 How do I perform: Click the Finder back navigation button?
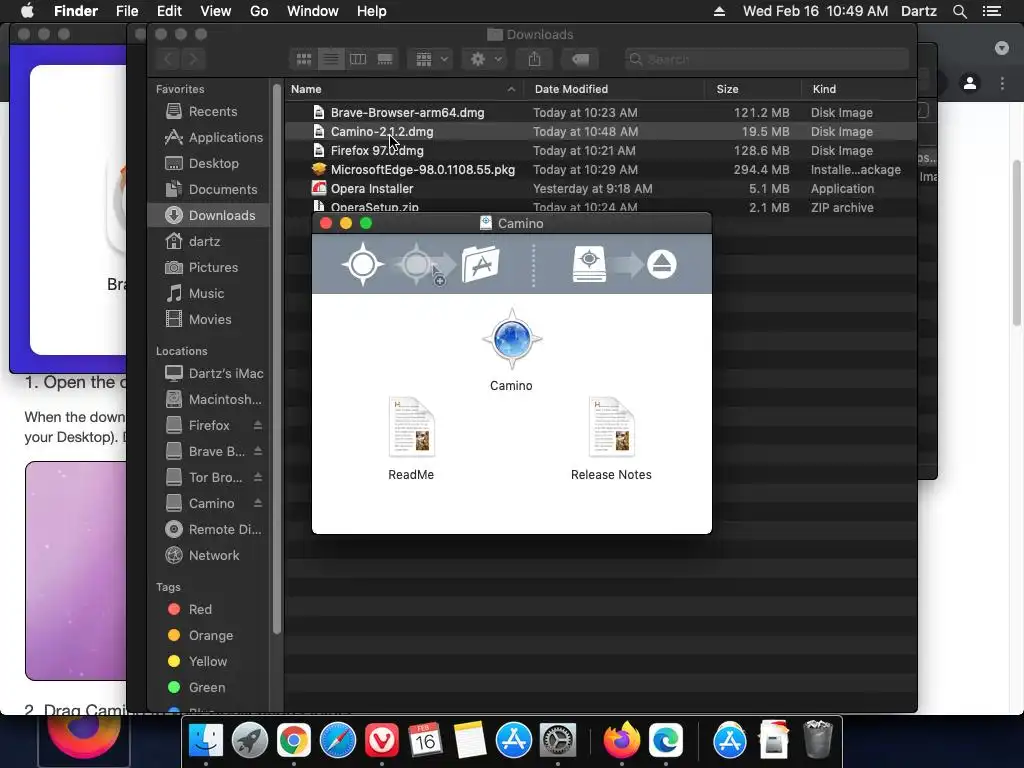tap(168, 59)
